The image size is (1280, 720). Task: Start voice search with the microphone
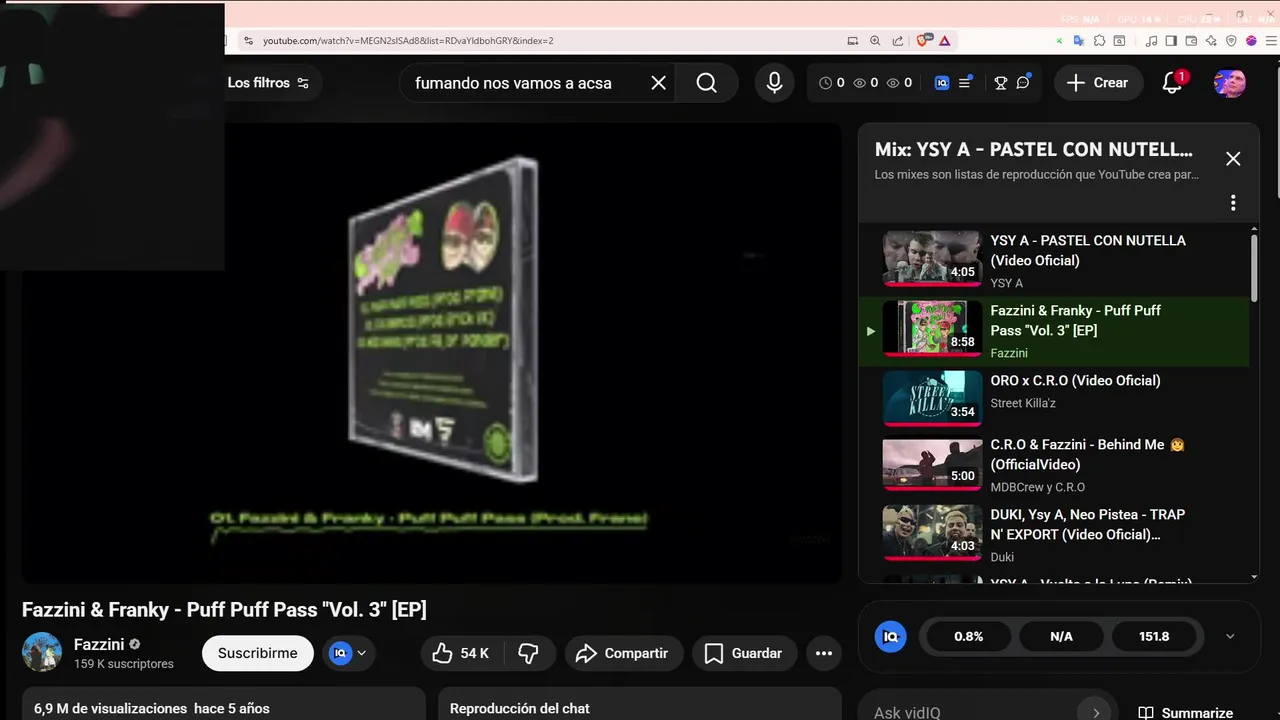(774, 83)
